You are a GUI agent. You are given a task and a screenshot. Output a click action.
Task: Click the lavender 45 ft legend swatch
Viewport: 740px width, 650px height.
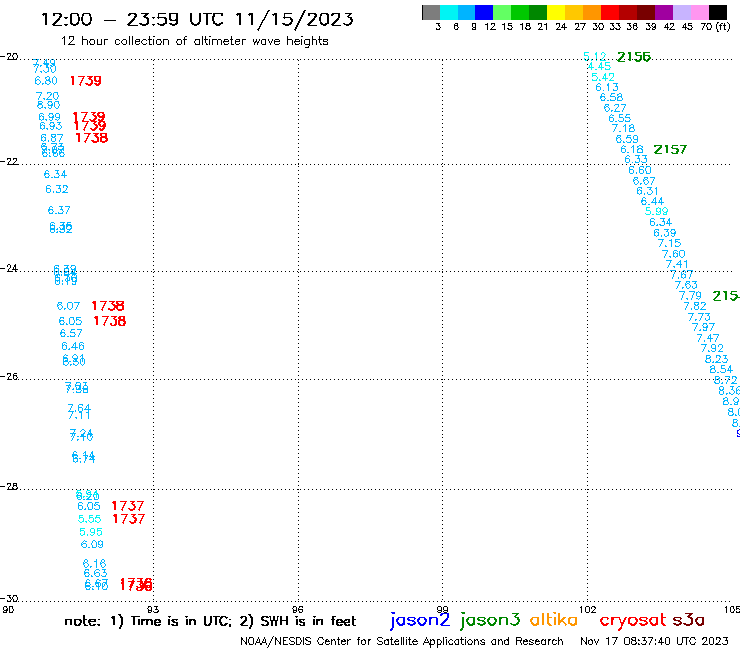click(x=681, y=12)
